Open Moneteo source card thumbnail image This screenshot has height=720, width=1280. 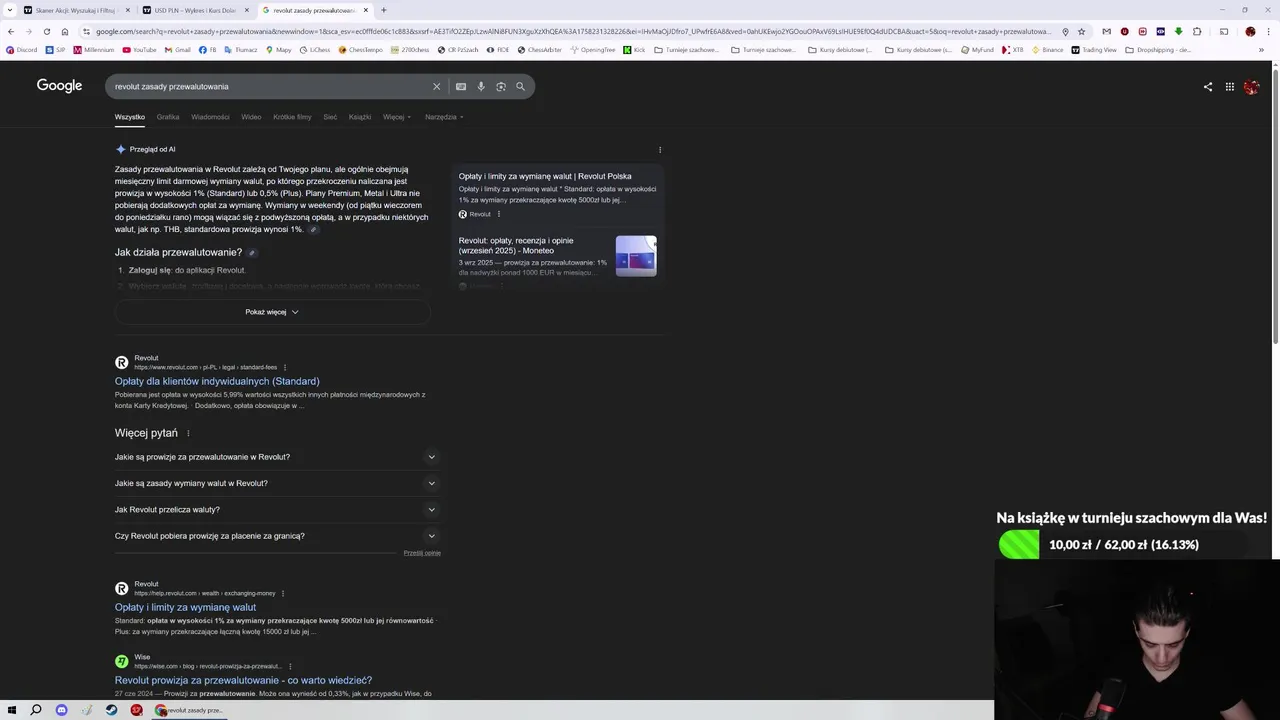coord(636,256)
